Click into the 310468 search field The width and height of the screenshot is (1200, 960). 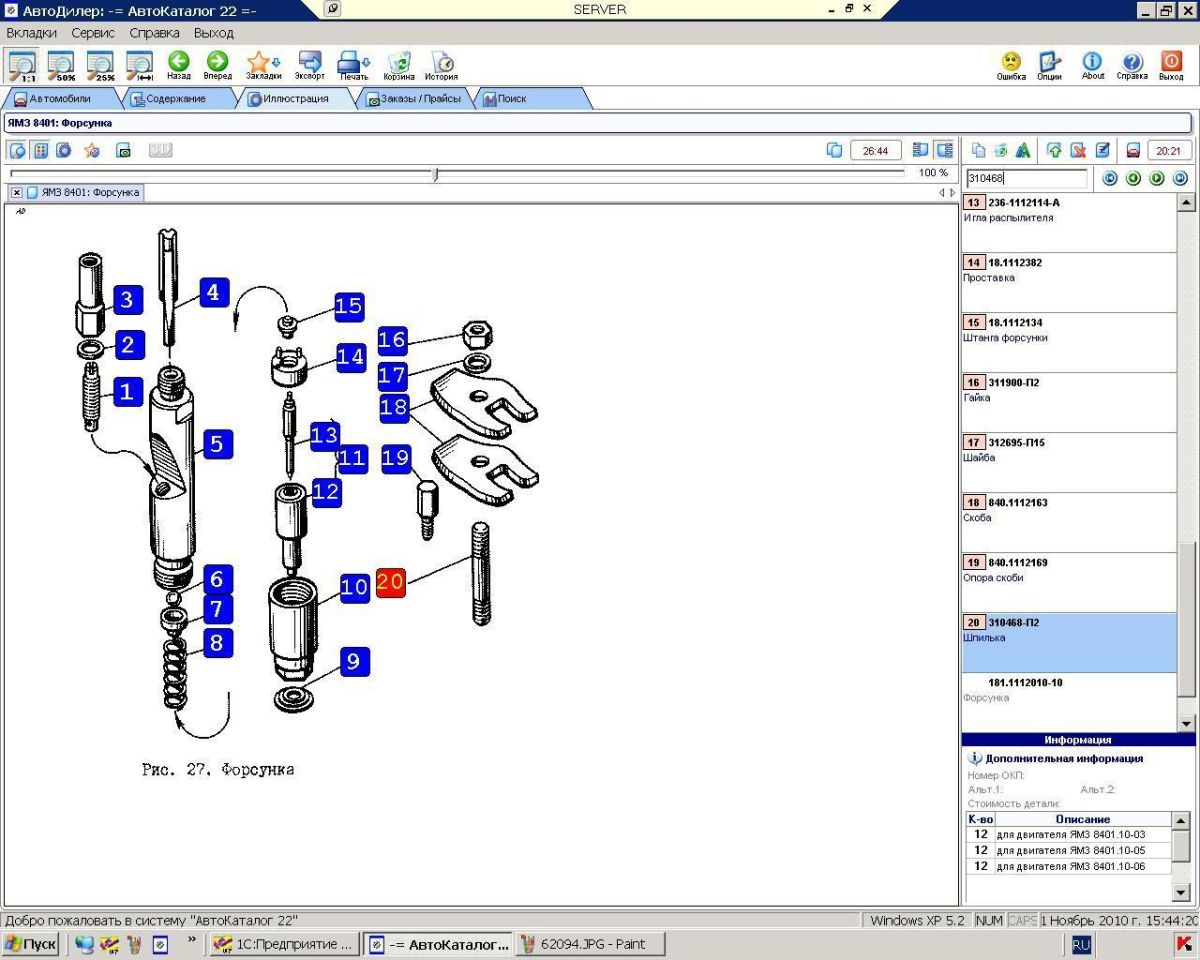(x=1026, y=178)
